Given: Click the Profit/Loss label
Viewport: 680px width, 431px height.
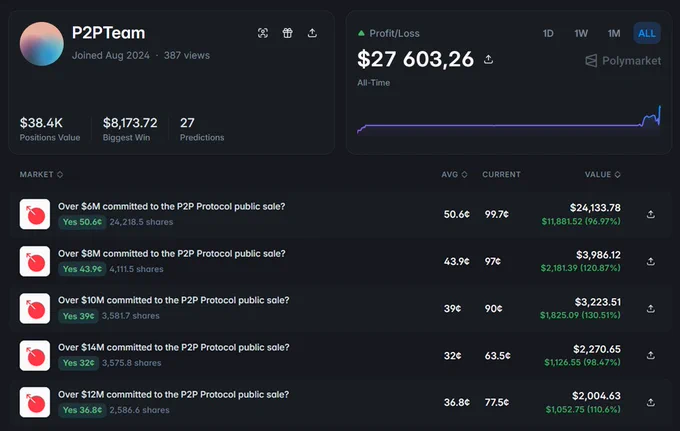Looking at the screenshot, I should (394, 33).
